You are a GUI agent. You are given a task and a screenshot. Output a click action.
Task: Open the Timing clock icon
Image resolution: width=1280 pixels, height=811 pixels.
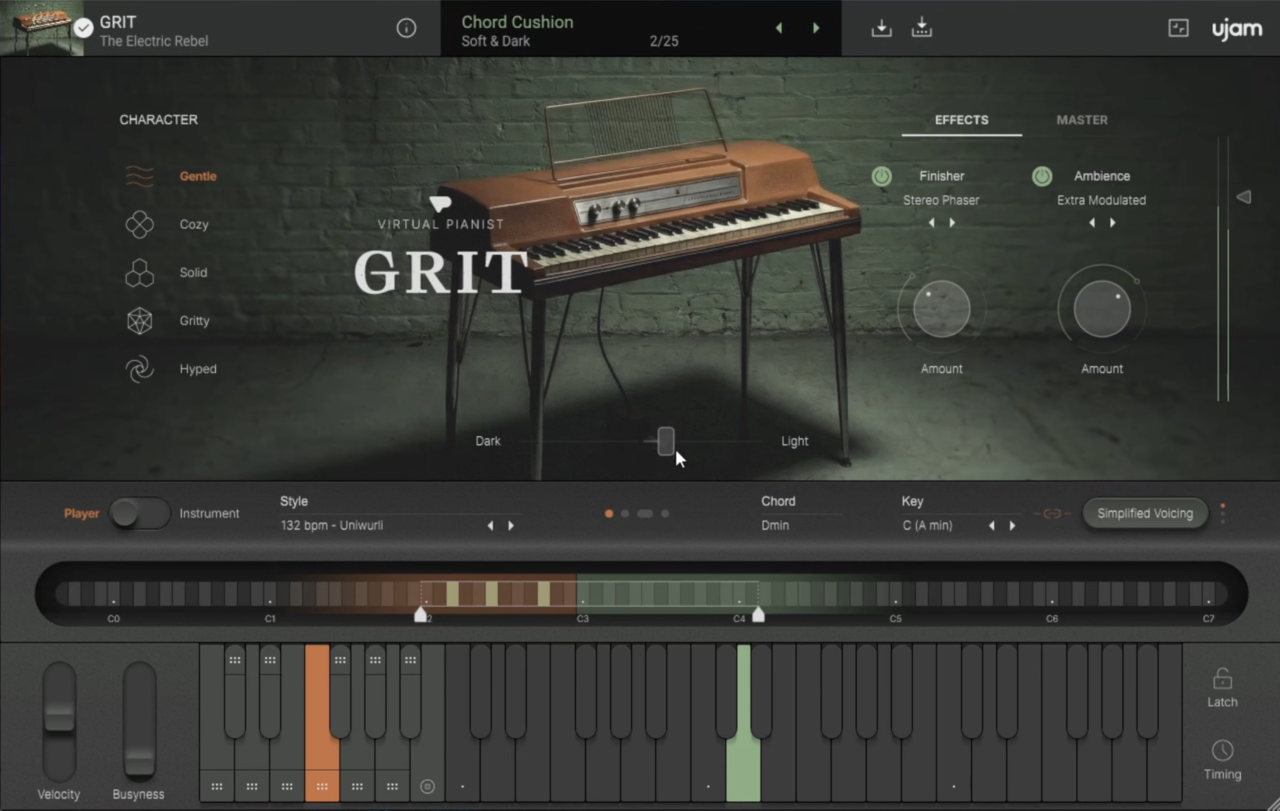(x=1222, y=750)
